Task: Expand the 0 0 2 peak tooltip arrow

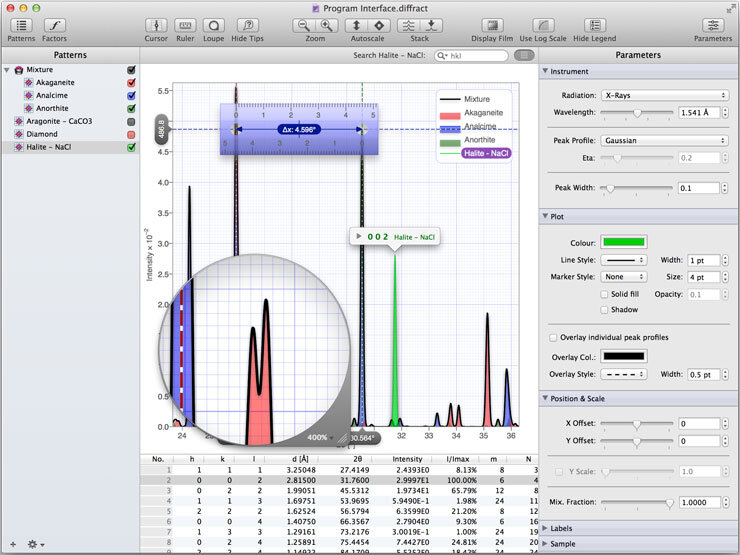Action: 359,236
